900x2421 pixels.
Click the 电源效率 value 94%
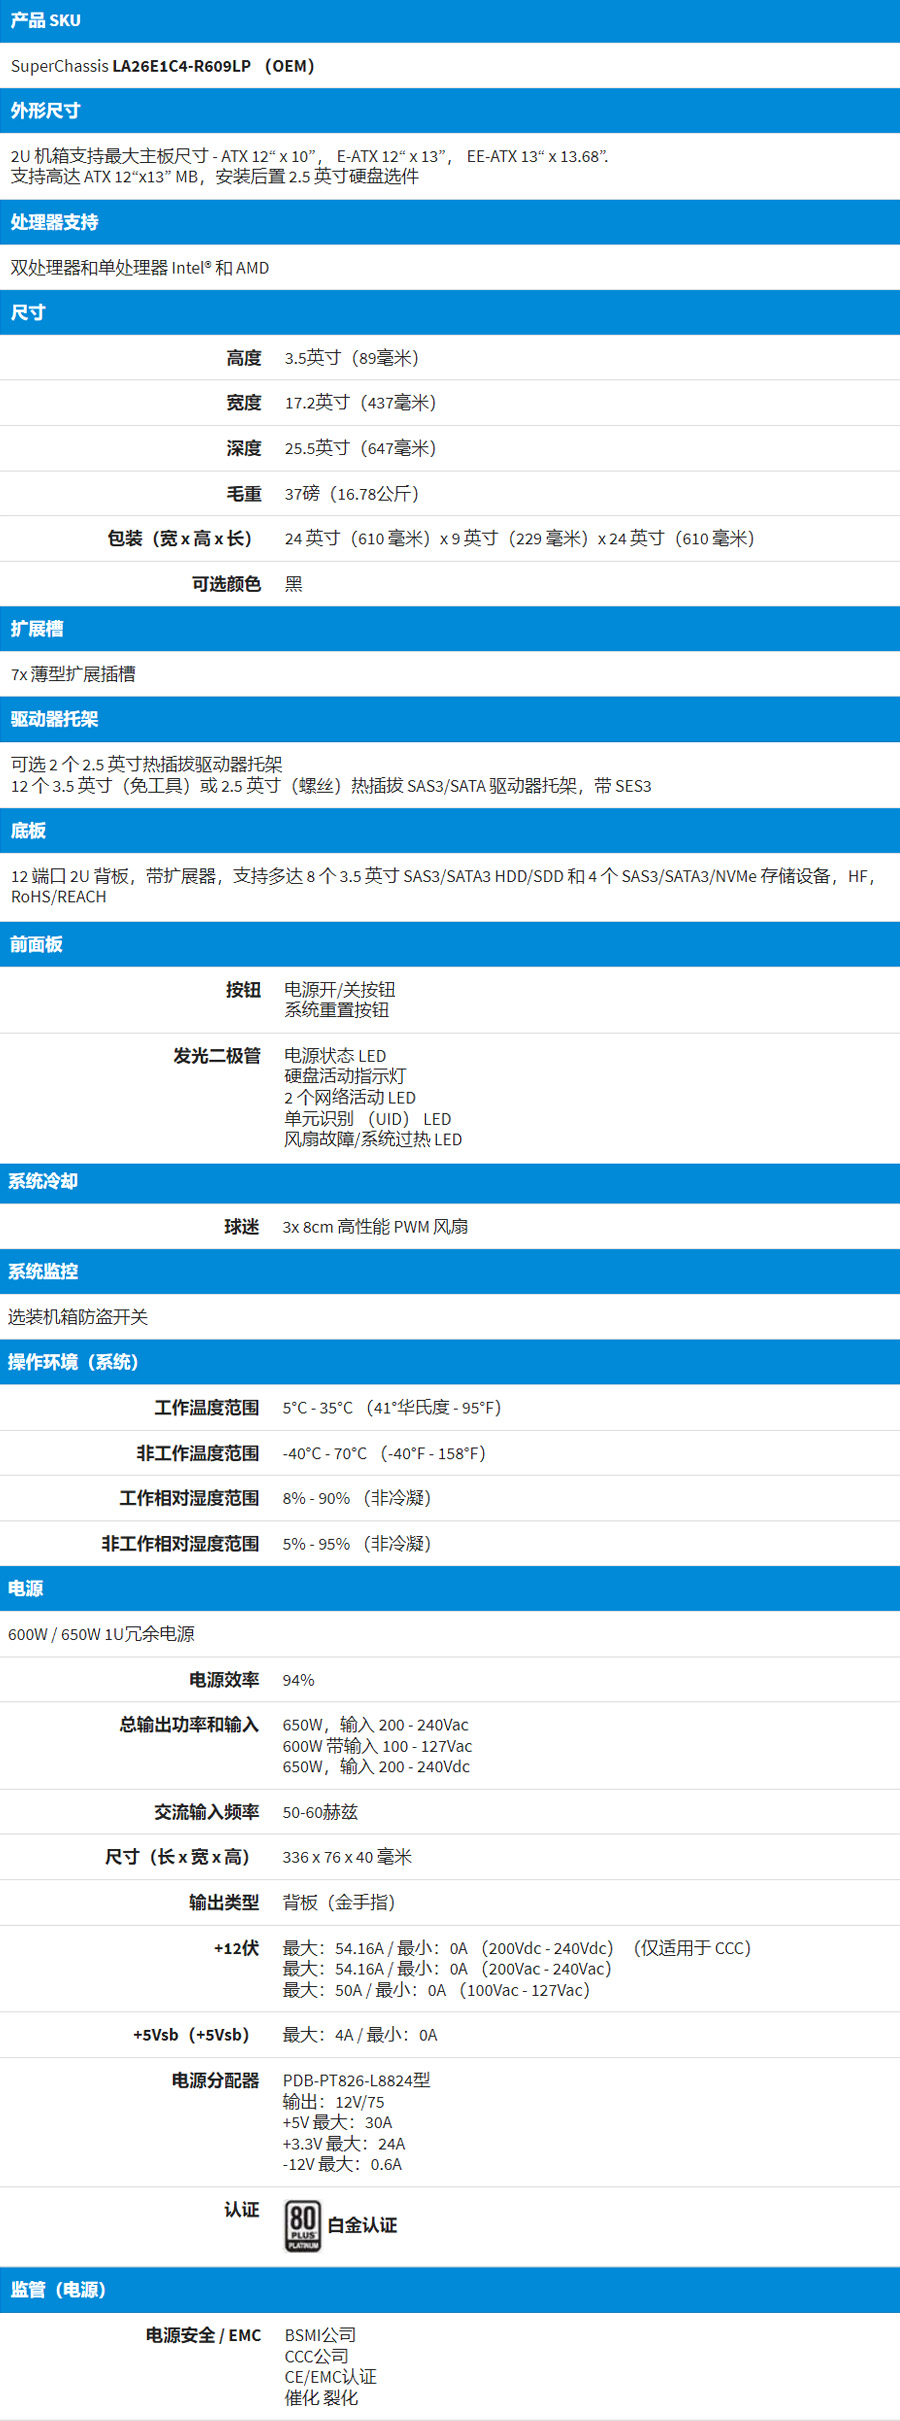click(298, 1680)
